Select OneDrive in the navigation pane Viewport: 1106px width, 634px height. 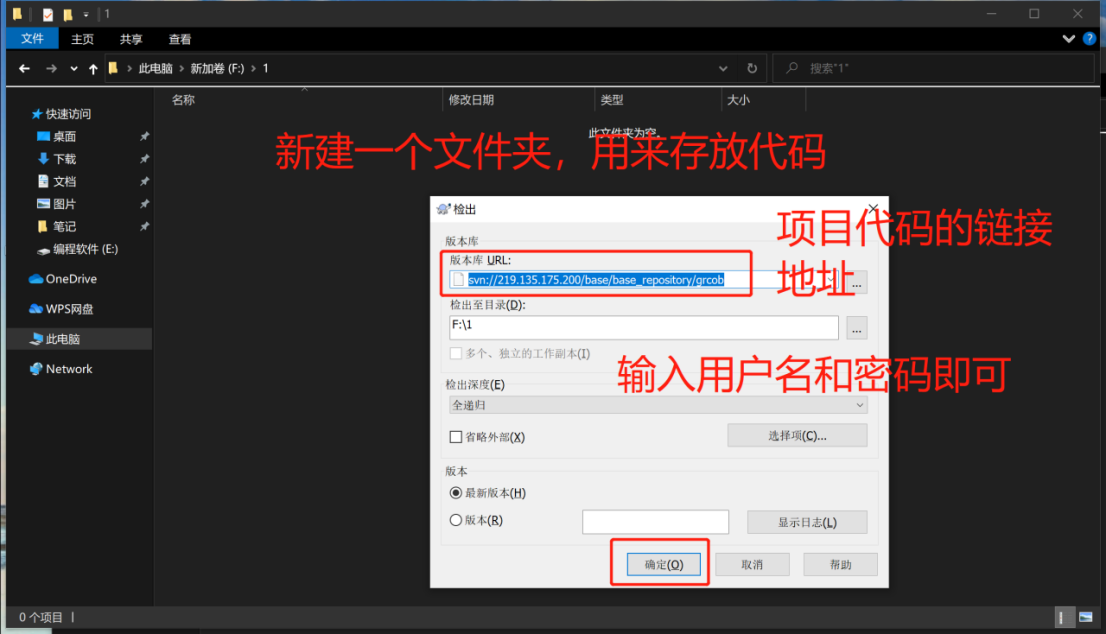(x=71, y=279)
